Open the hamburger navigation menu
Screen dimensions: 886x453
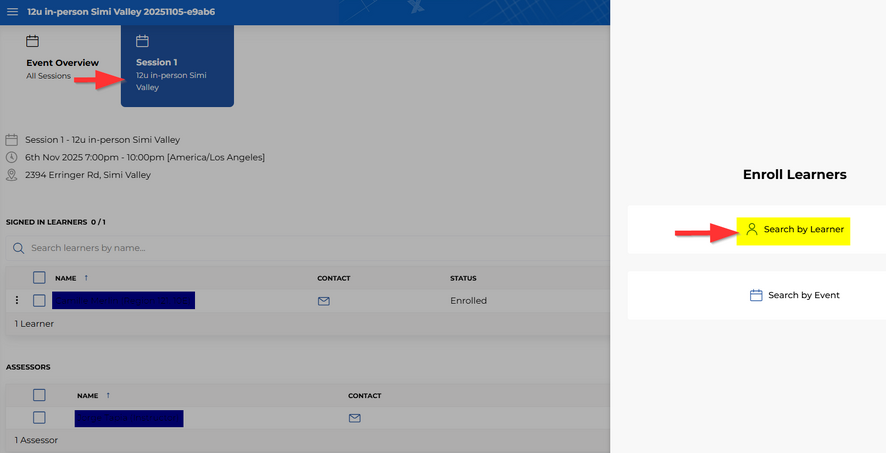click(12, 11)
